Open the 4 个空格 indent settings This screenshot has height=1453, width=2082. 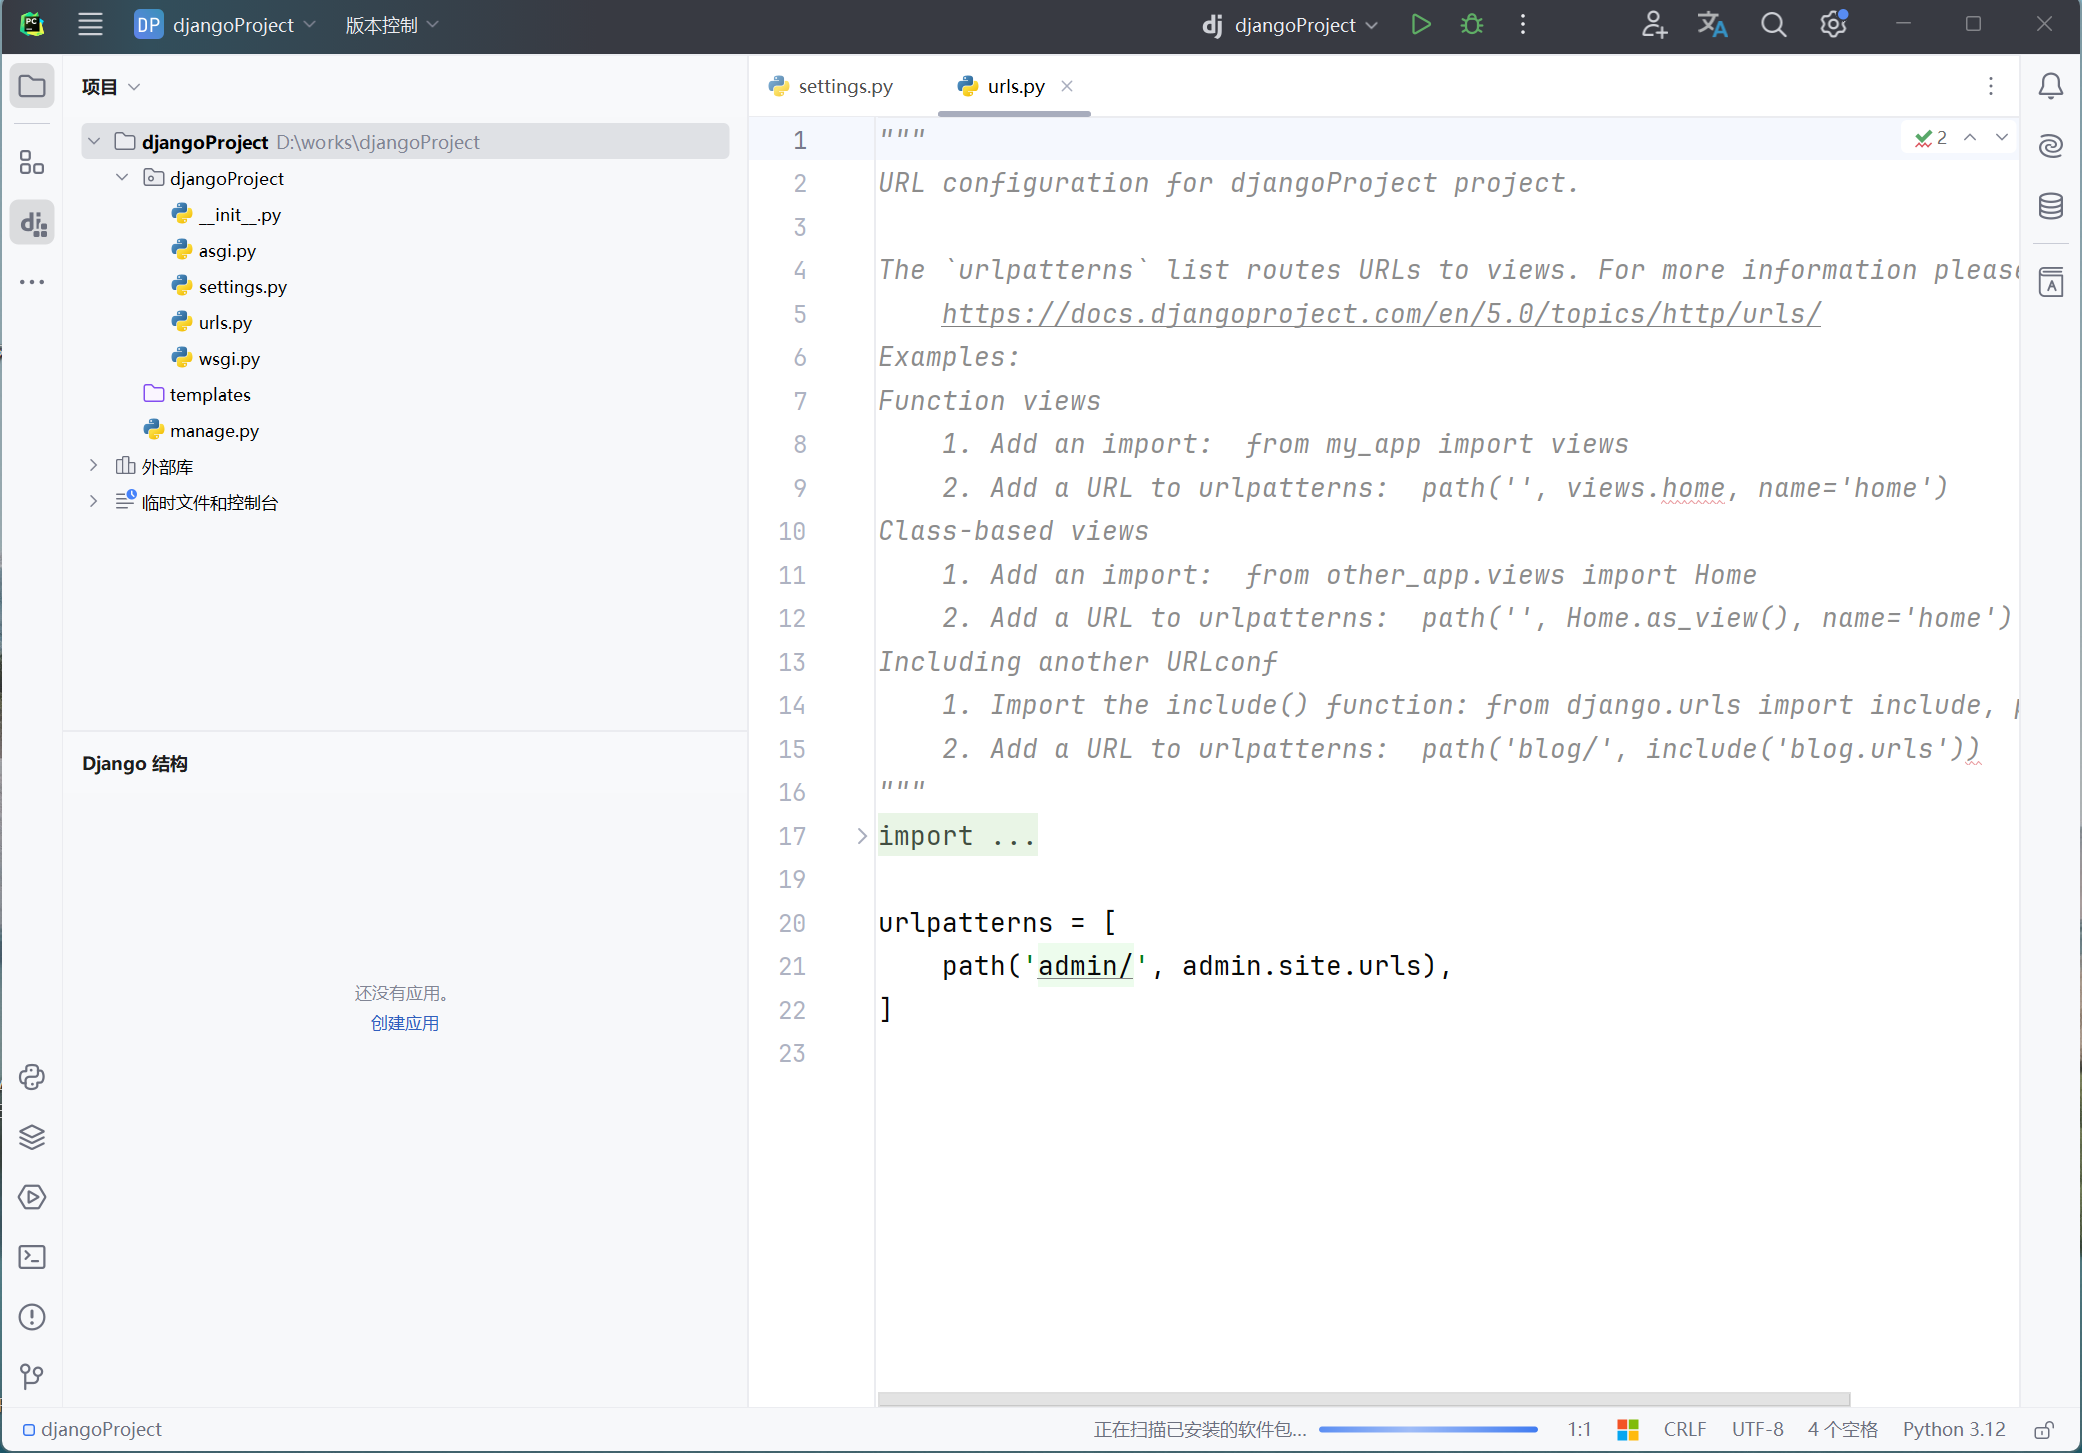[1842, 1430]
